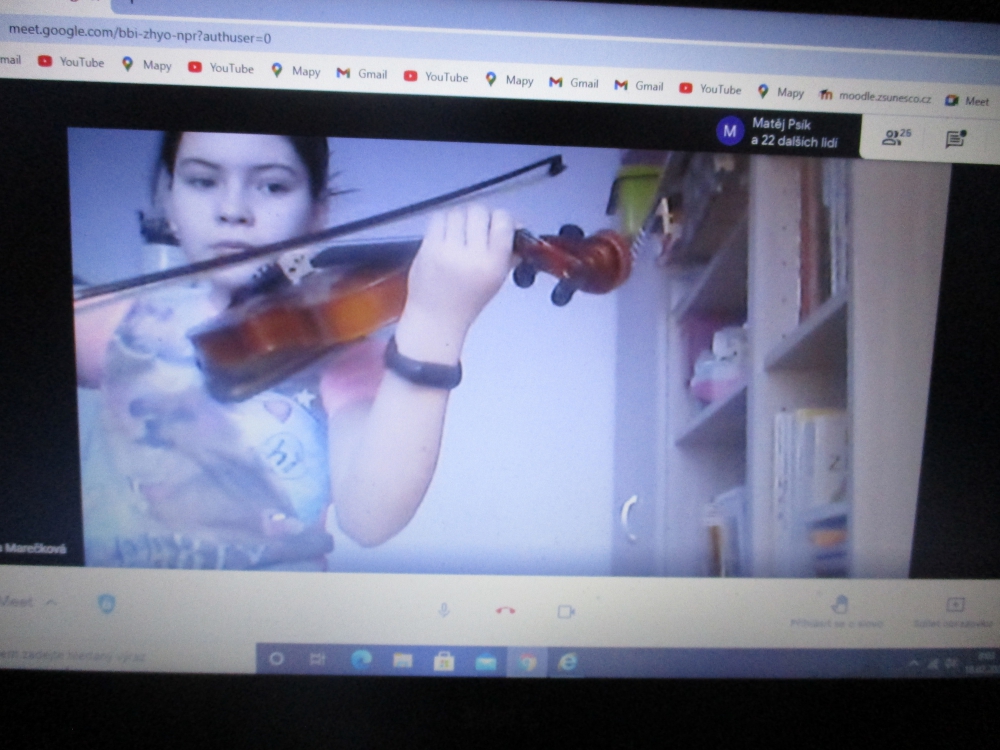Click the blue security shield icon
This screenshot has width=1000, height=750.
pos(107,603)
